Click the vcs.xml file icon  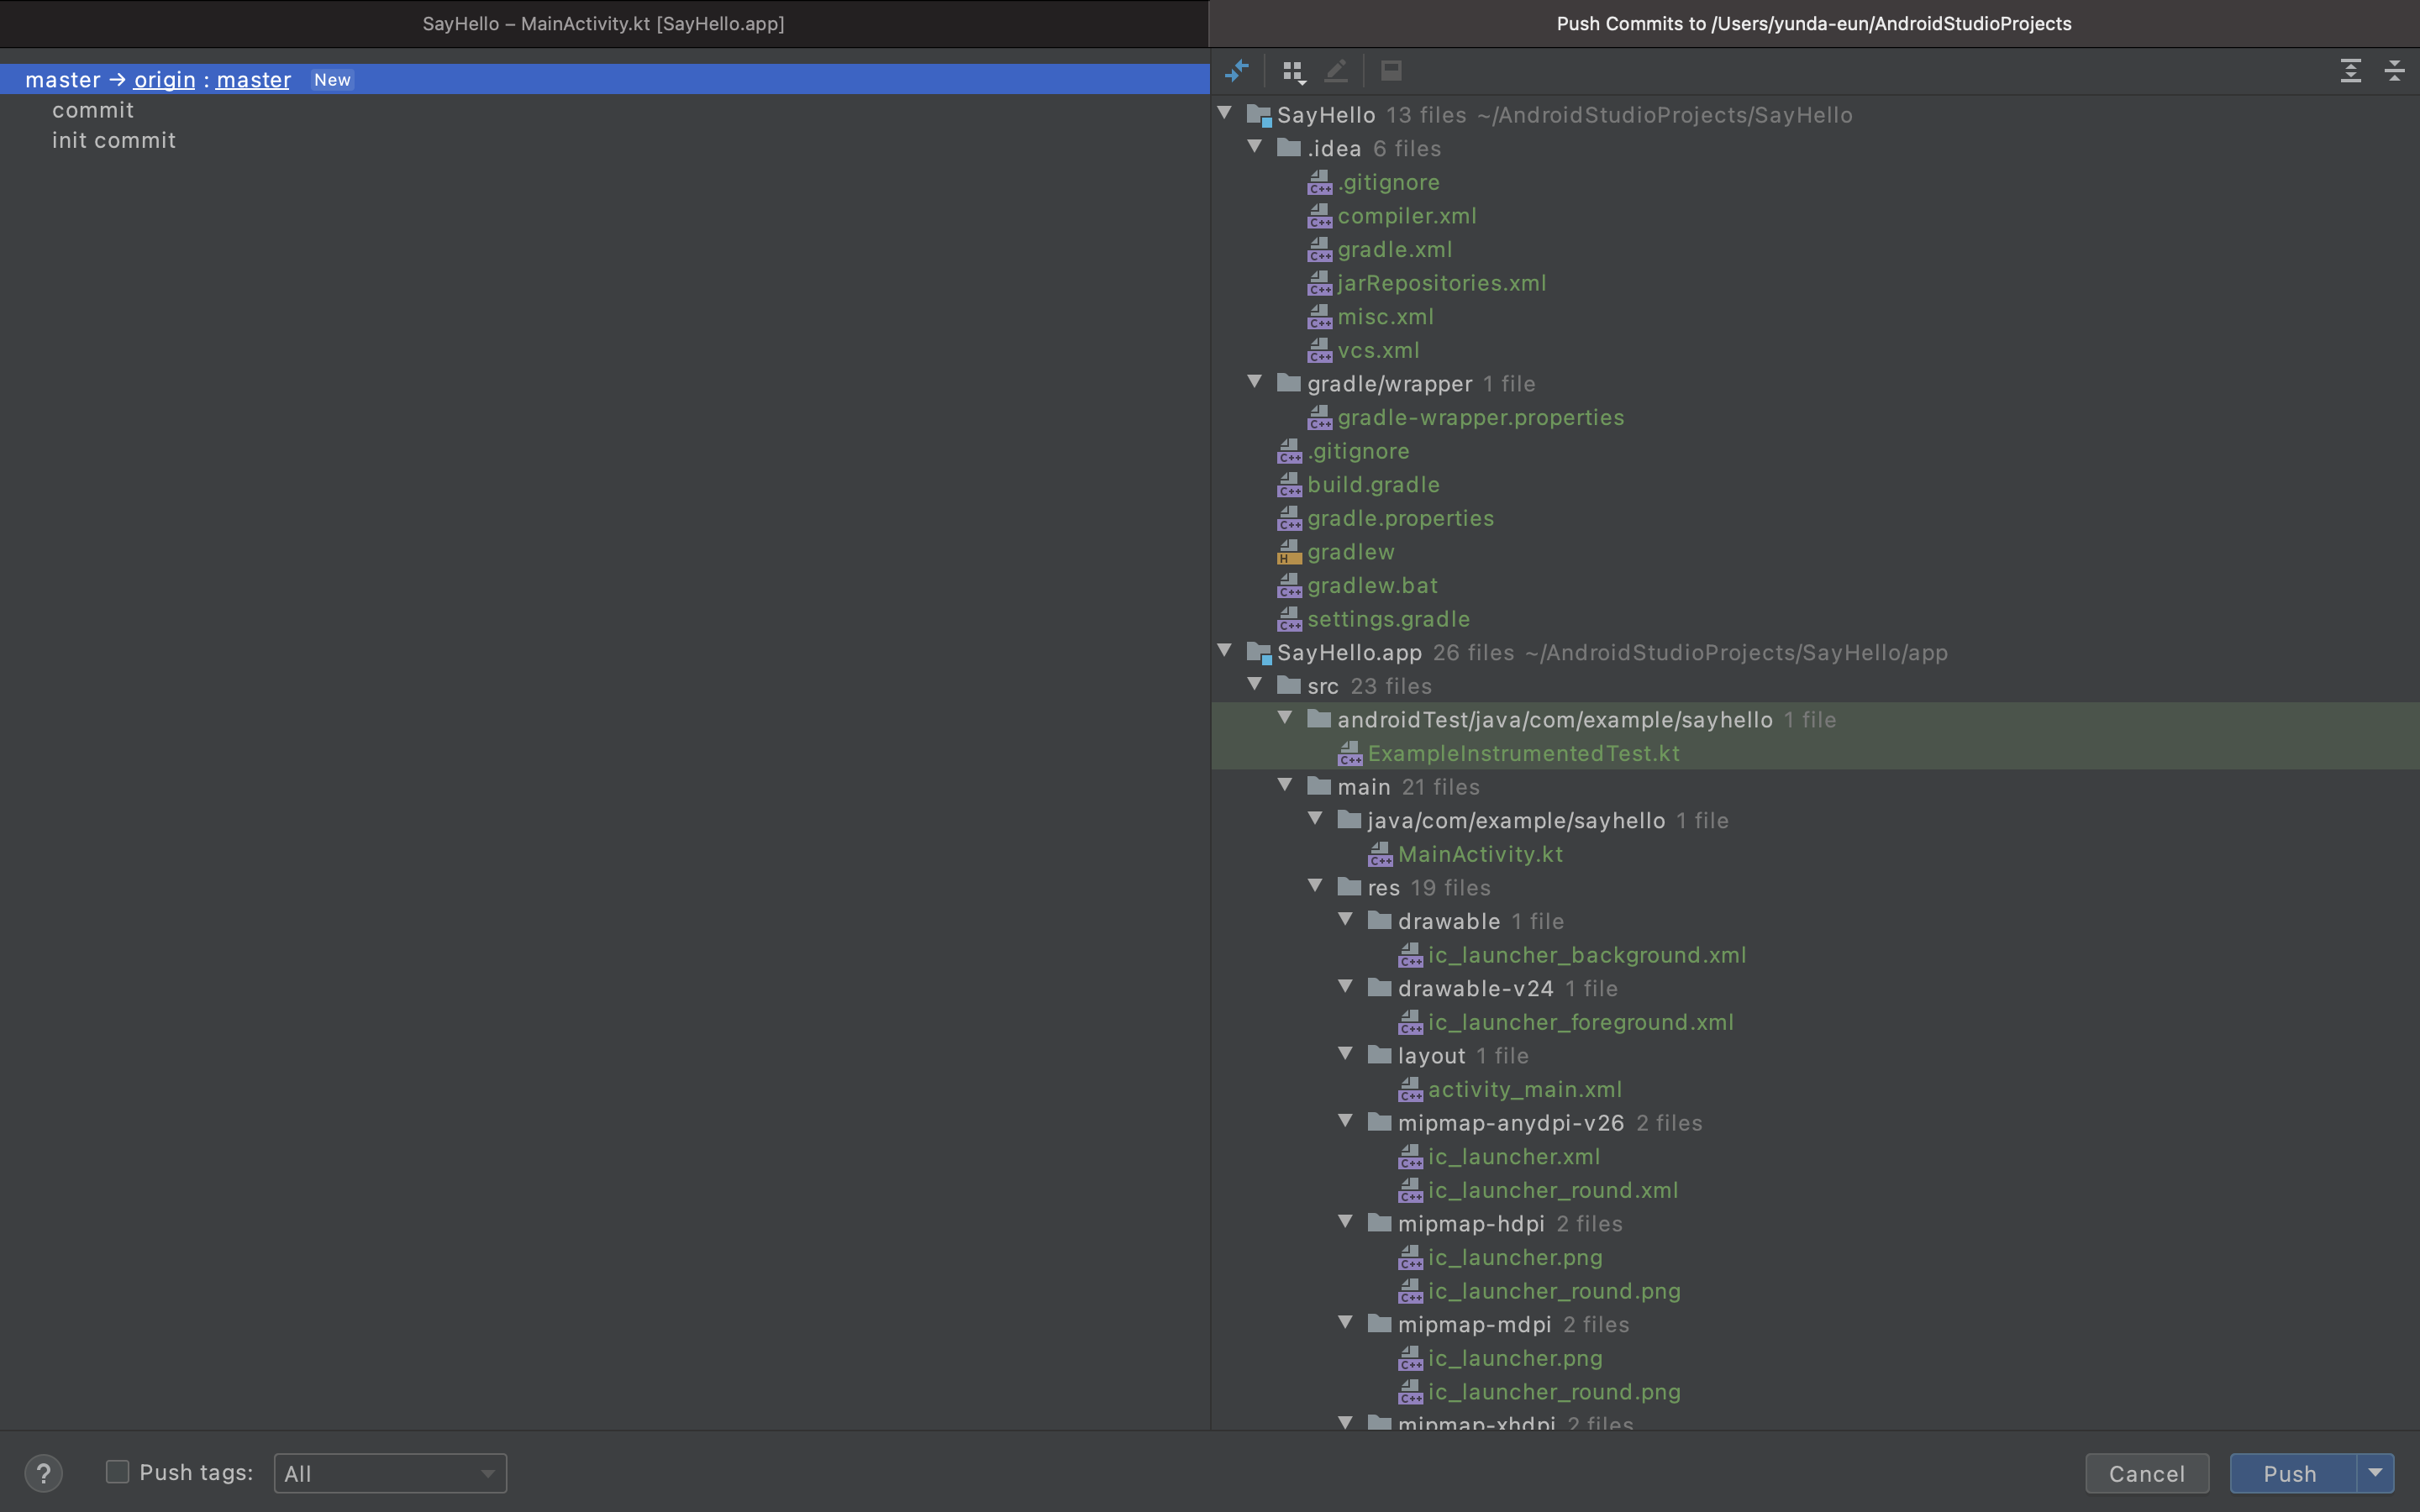(x=1320, y=350)
